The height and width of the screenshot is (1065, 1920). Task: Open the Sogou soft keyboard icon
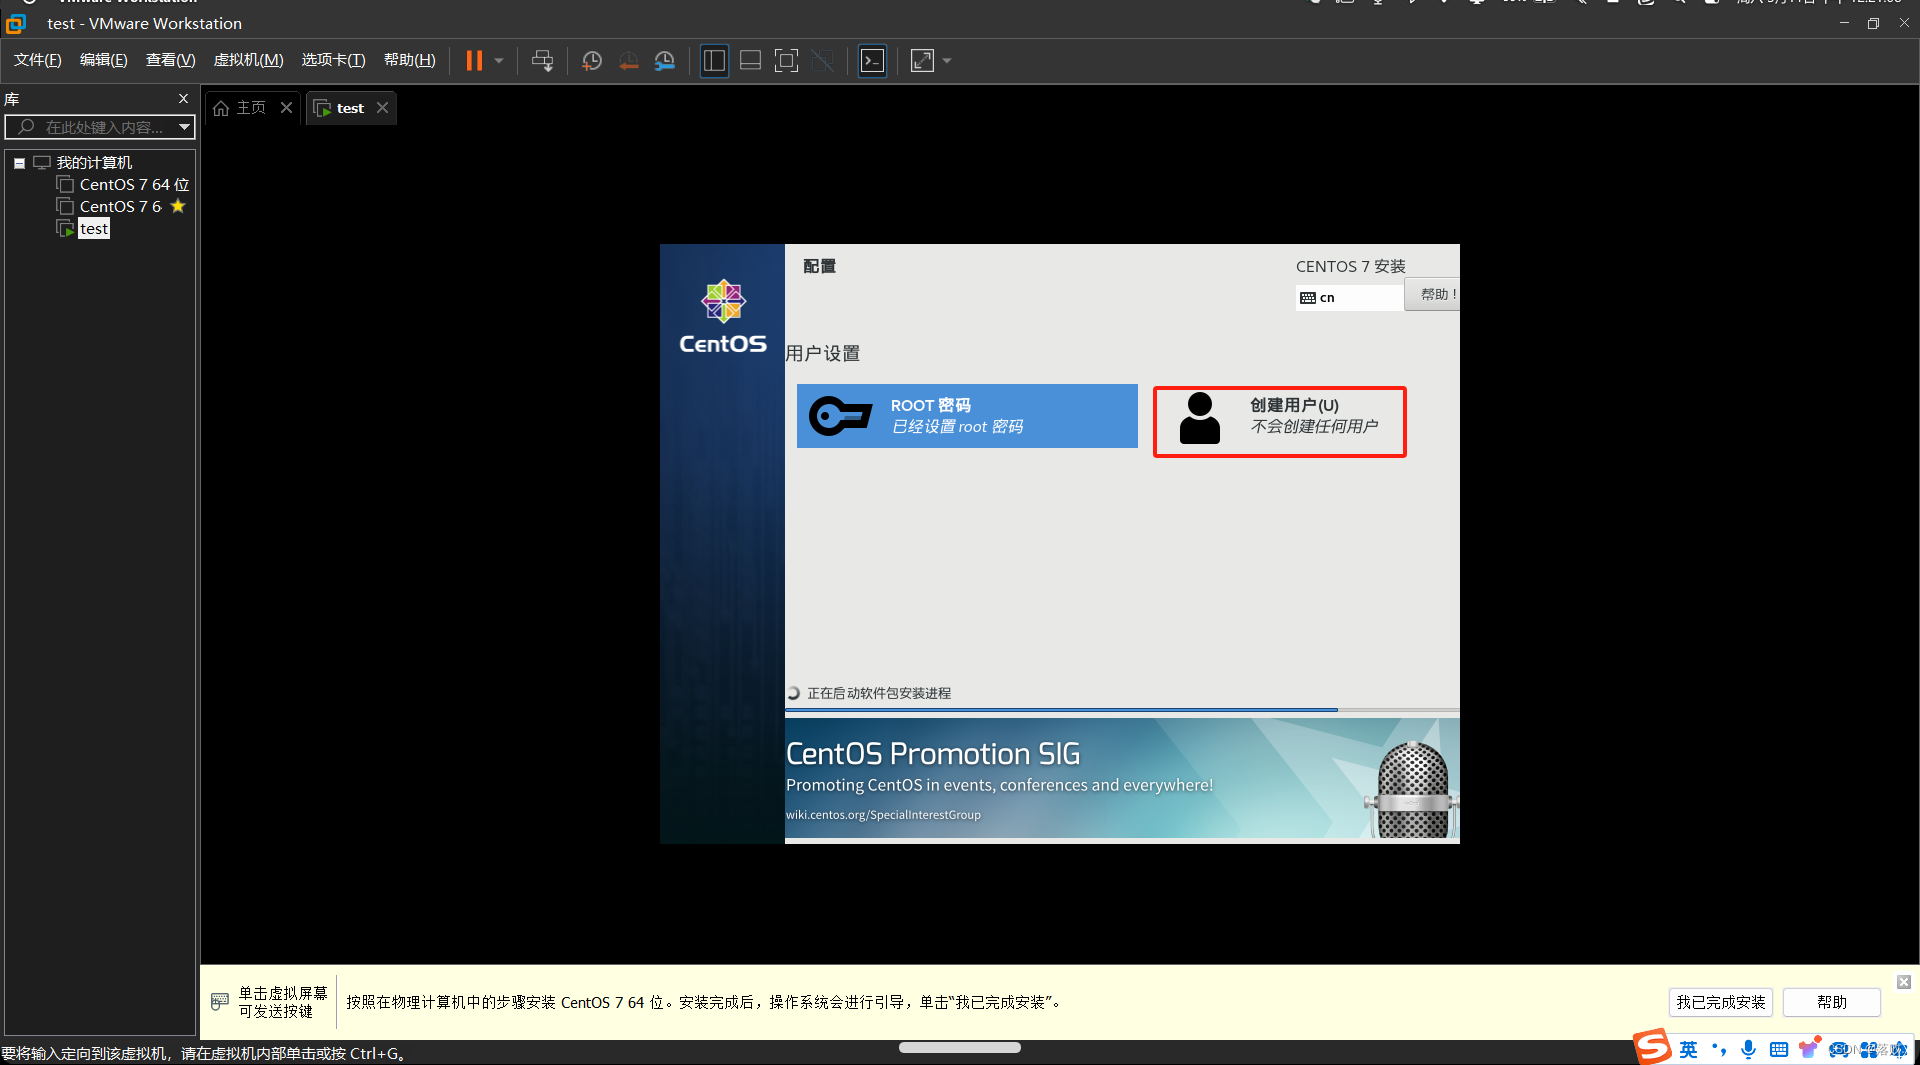click(x=1779, y=1049)
